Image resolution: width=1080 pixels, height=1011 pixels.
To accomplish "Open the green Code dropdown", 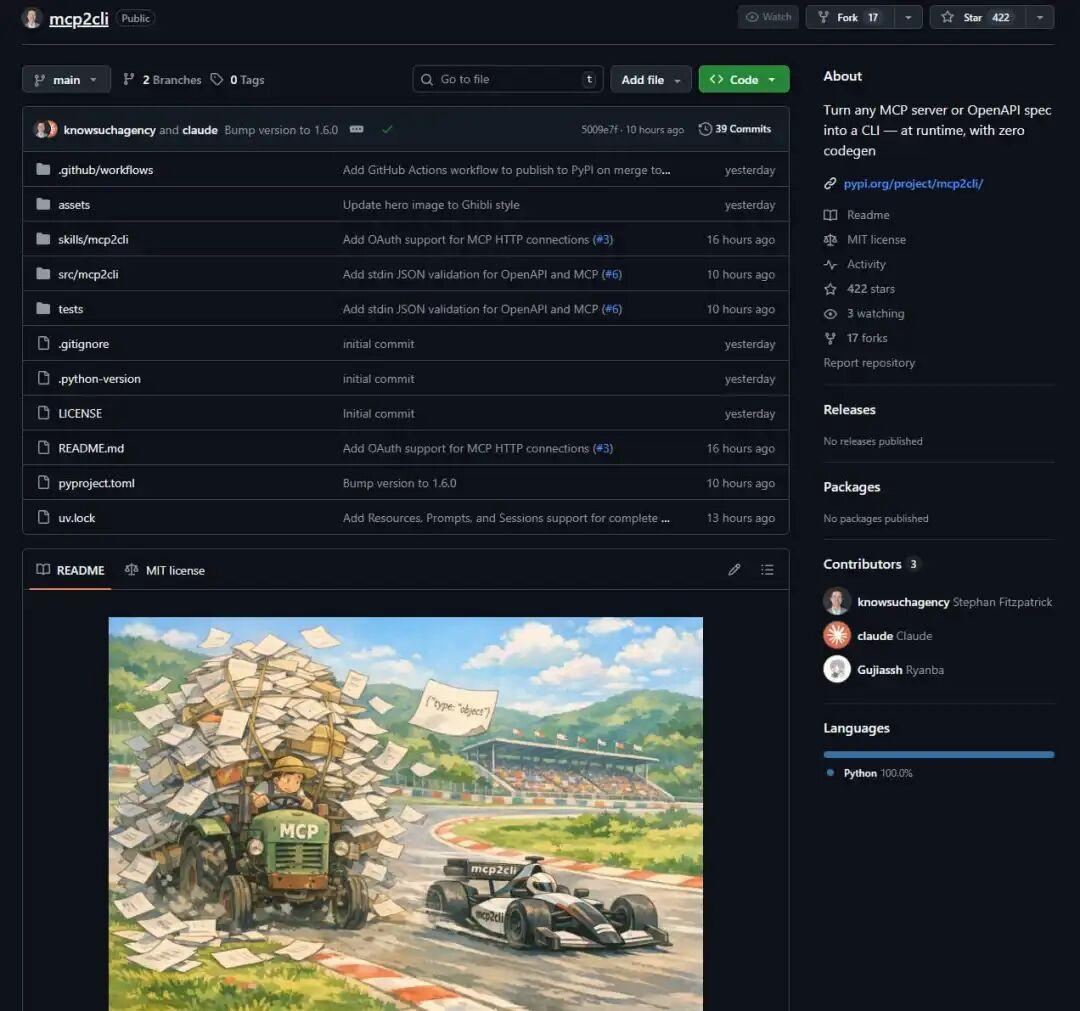I will click(744, 80).
